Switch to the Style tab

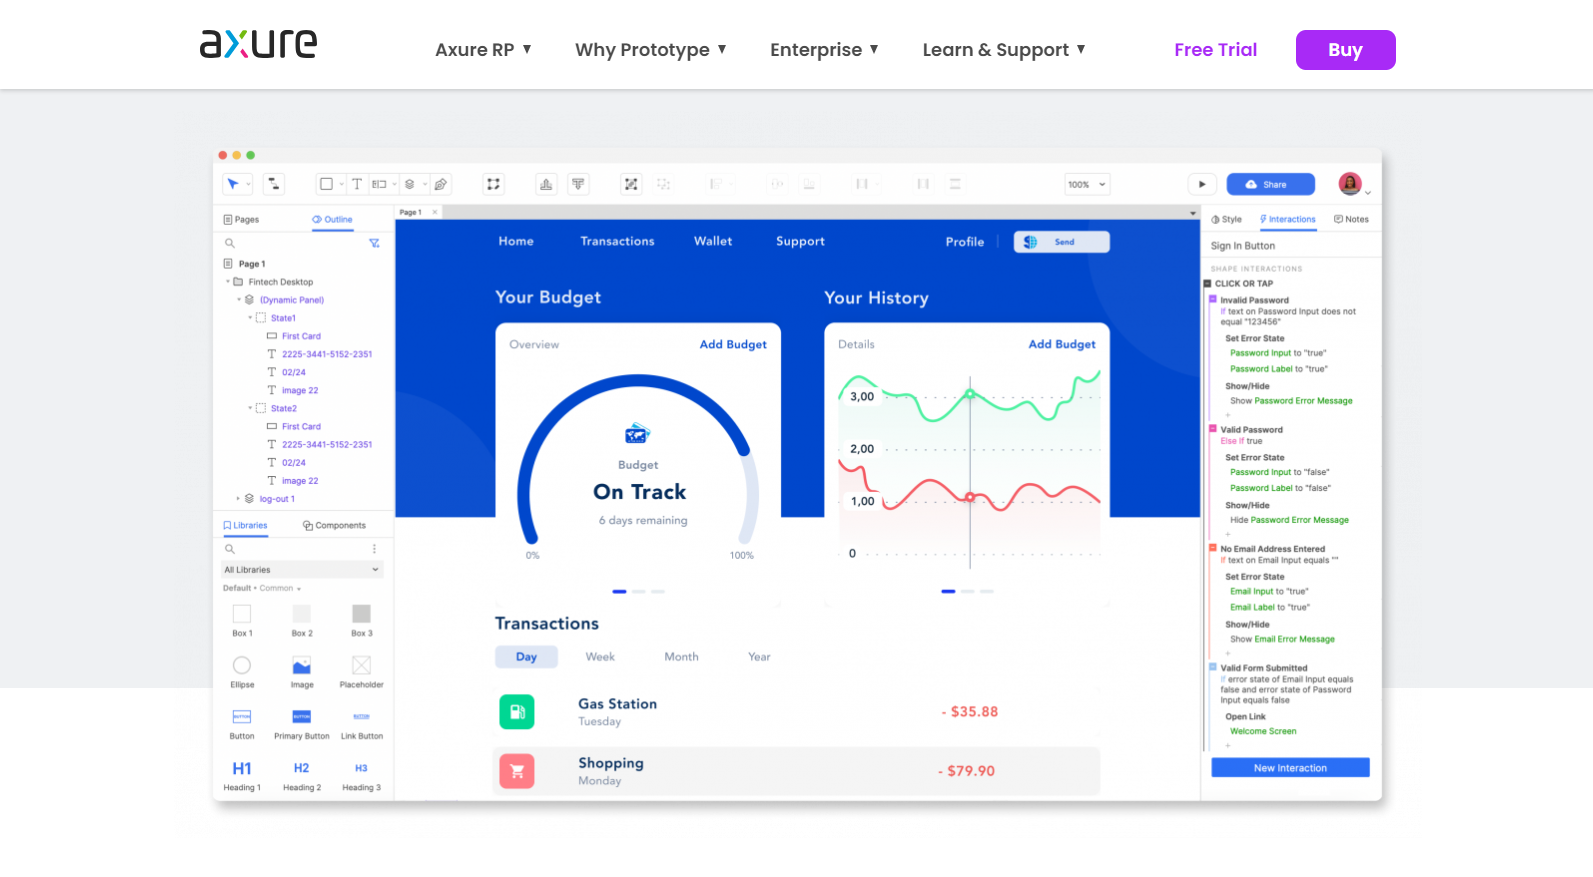click(1226, 219)
